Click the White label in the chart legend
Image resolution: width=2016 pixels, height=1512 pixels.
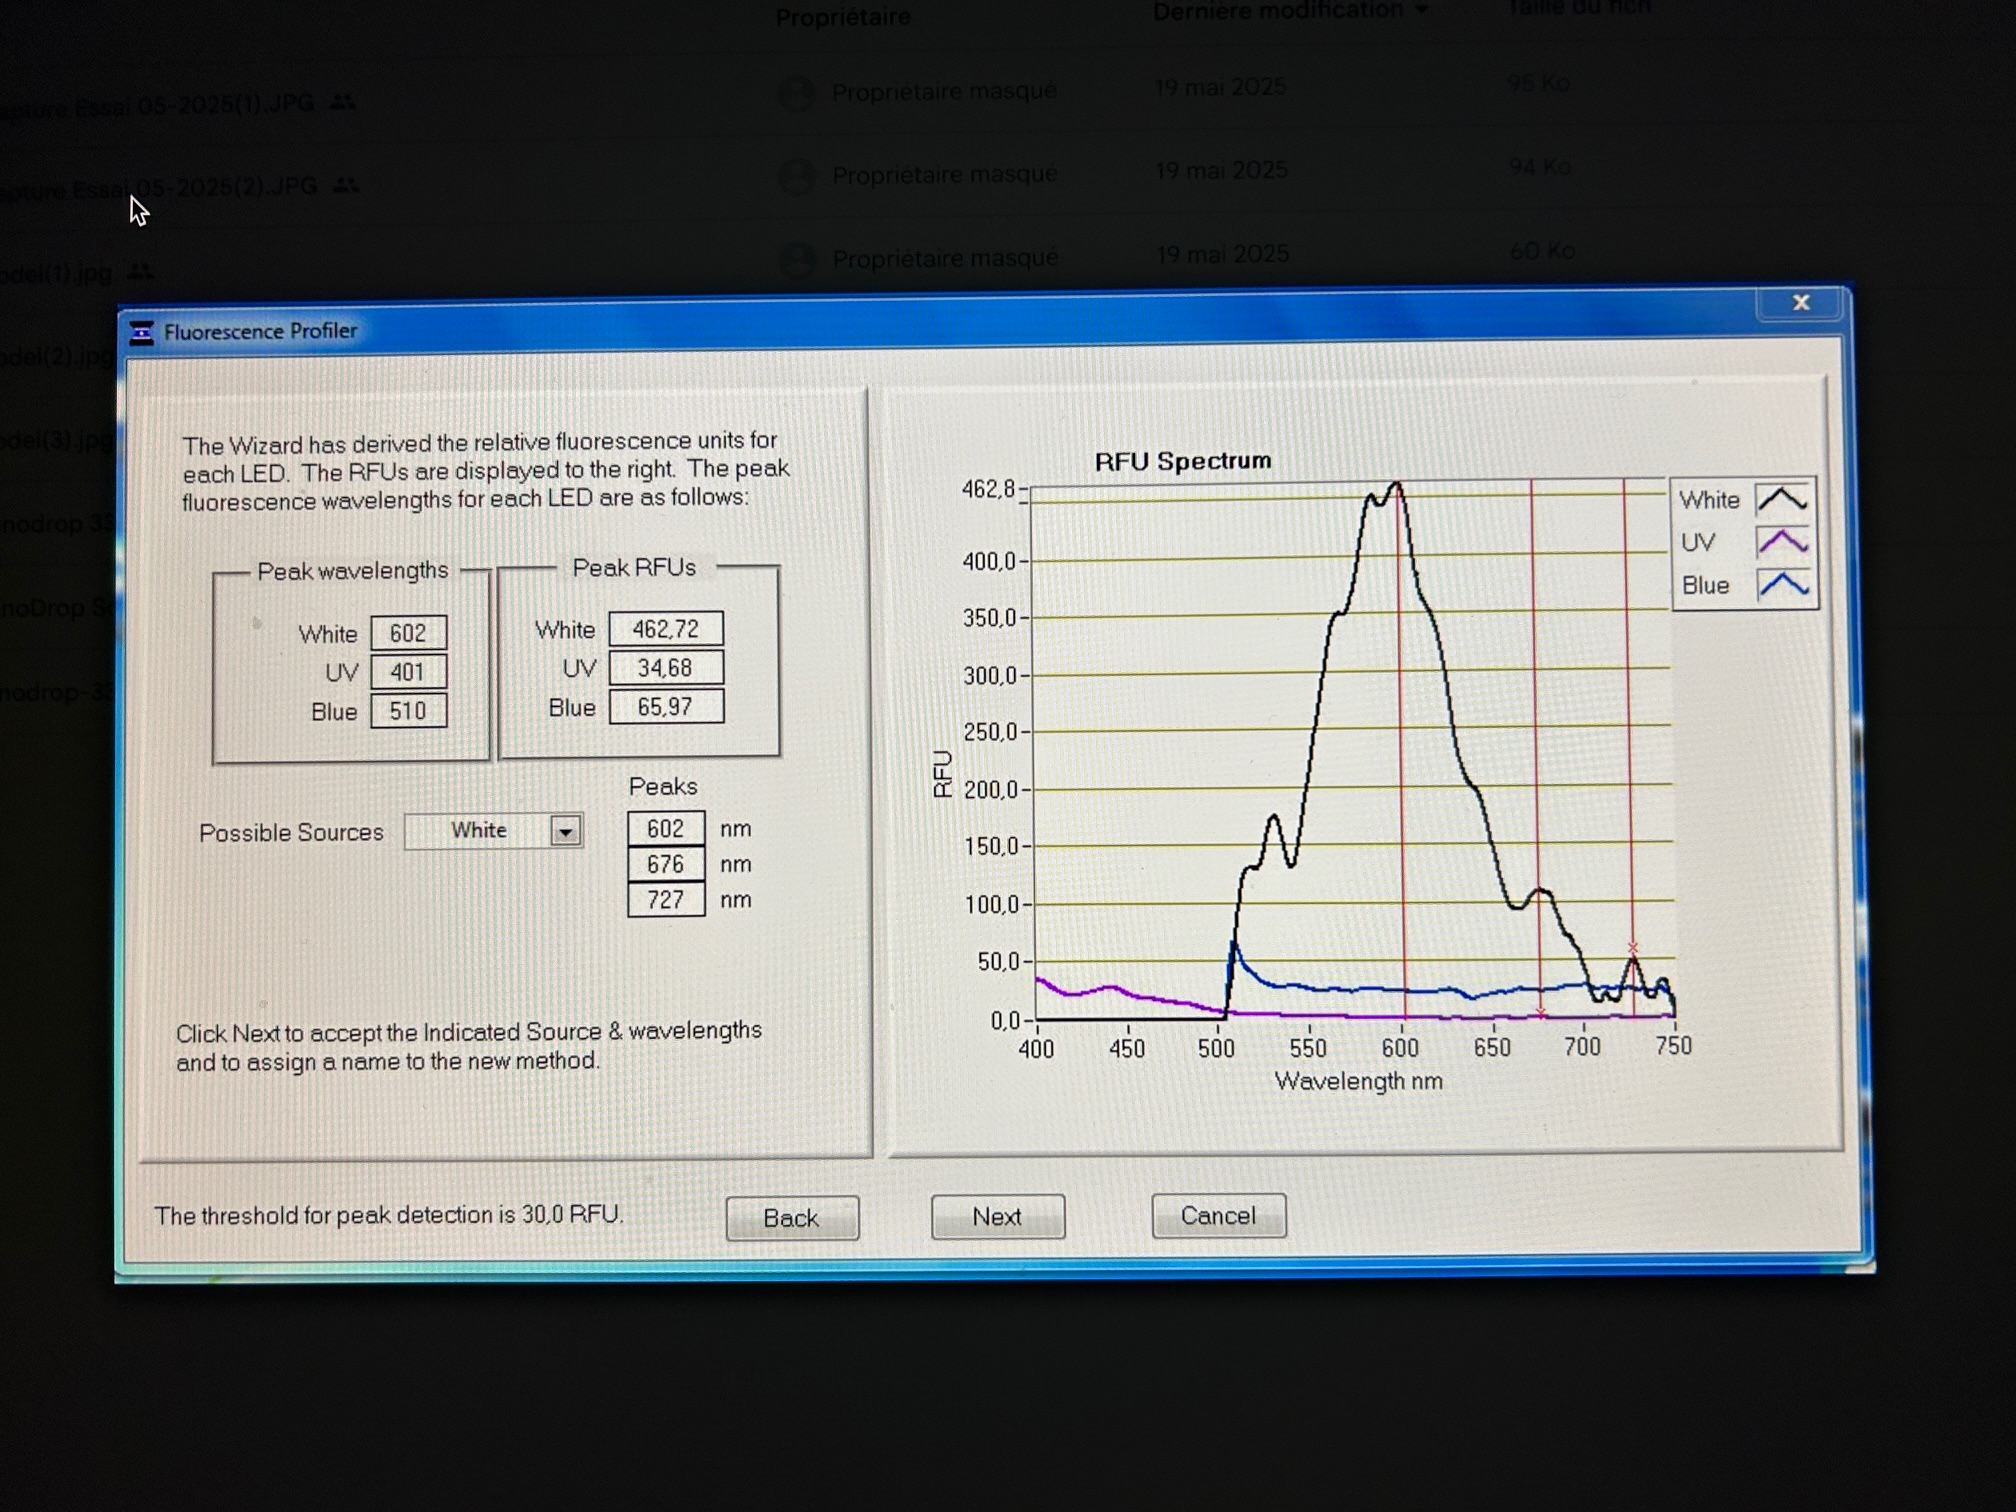coord(1709,499)
